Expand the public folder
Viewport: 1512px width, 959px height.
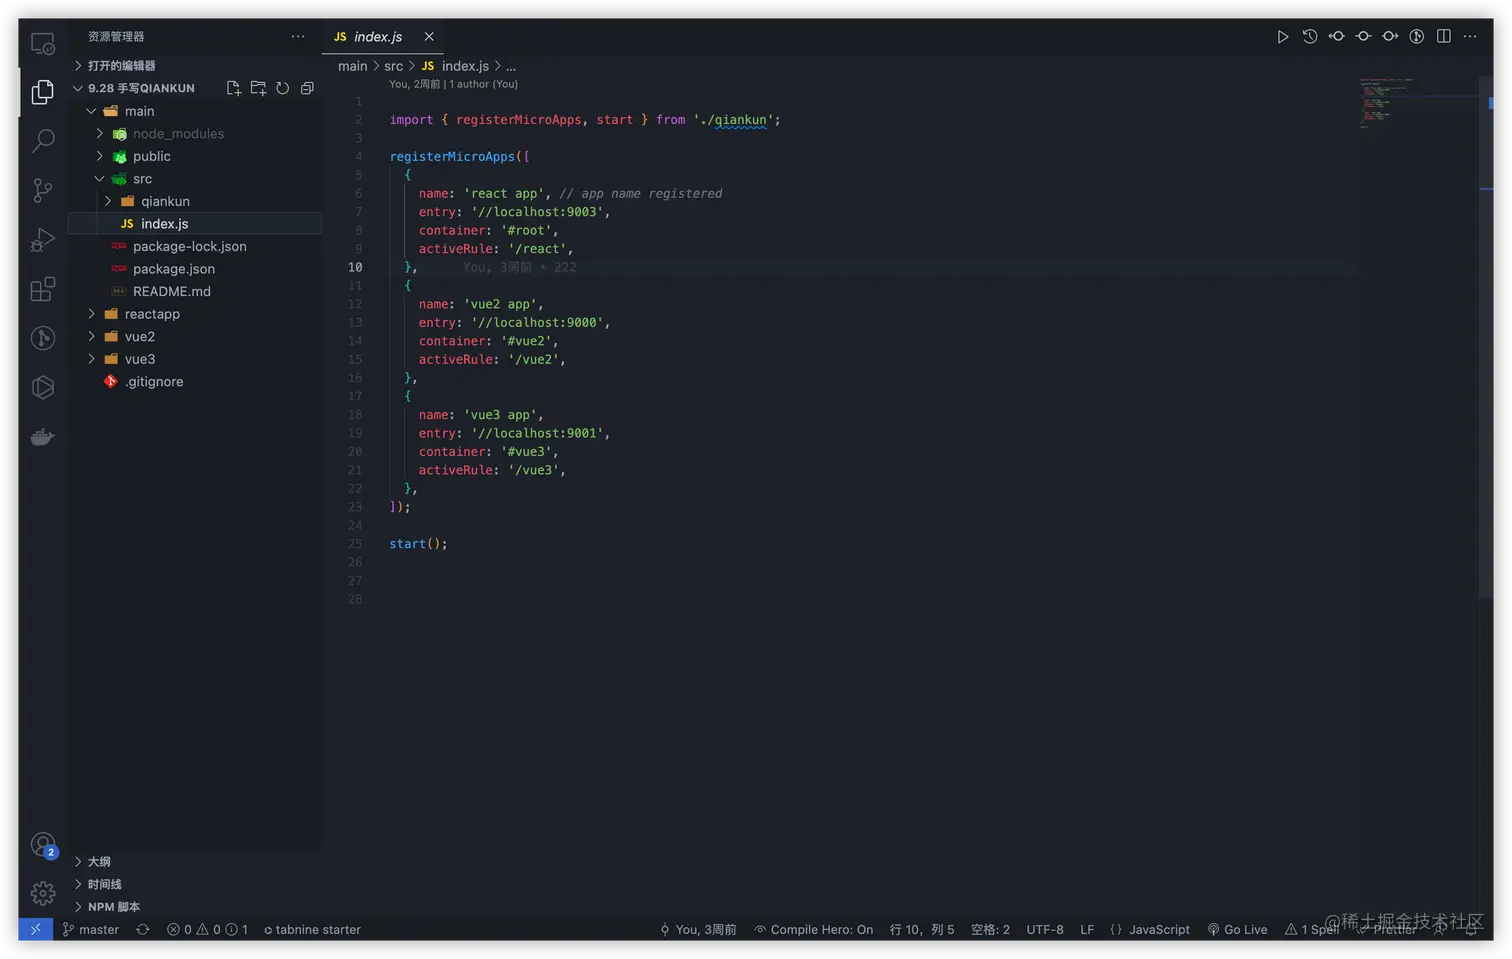pos(195,156)
